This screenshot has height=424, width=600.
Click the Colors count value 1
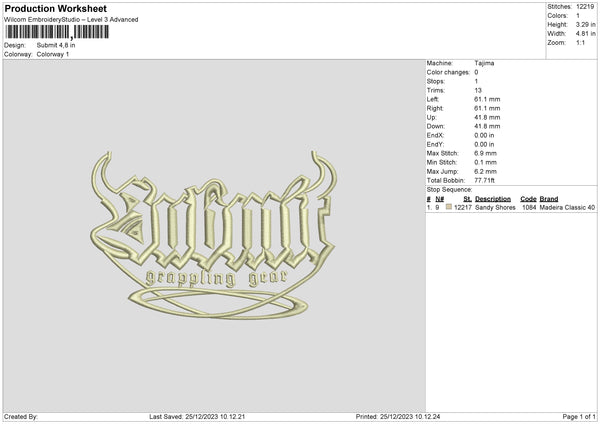578,16
